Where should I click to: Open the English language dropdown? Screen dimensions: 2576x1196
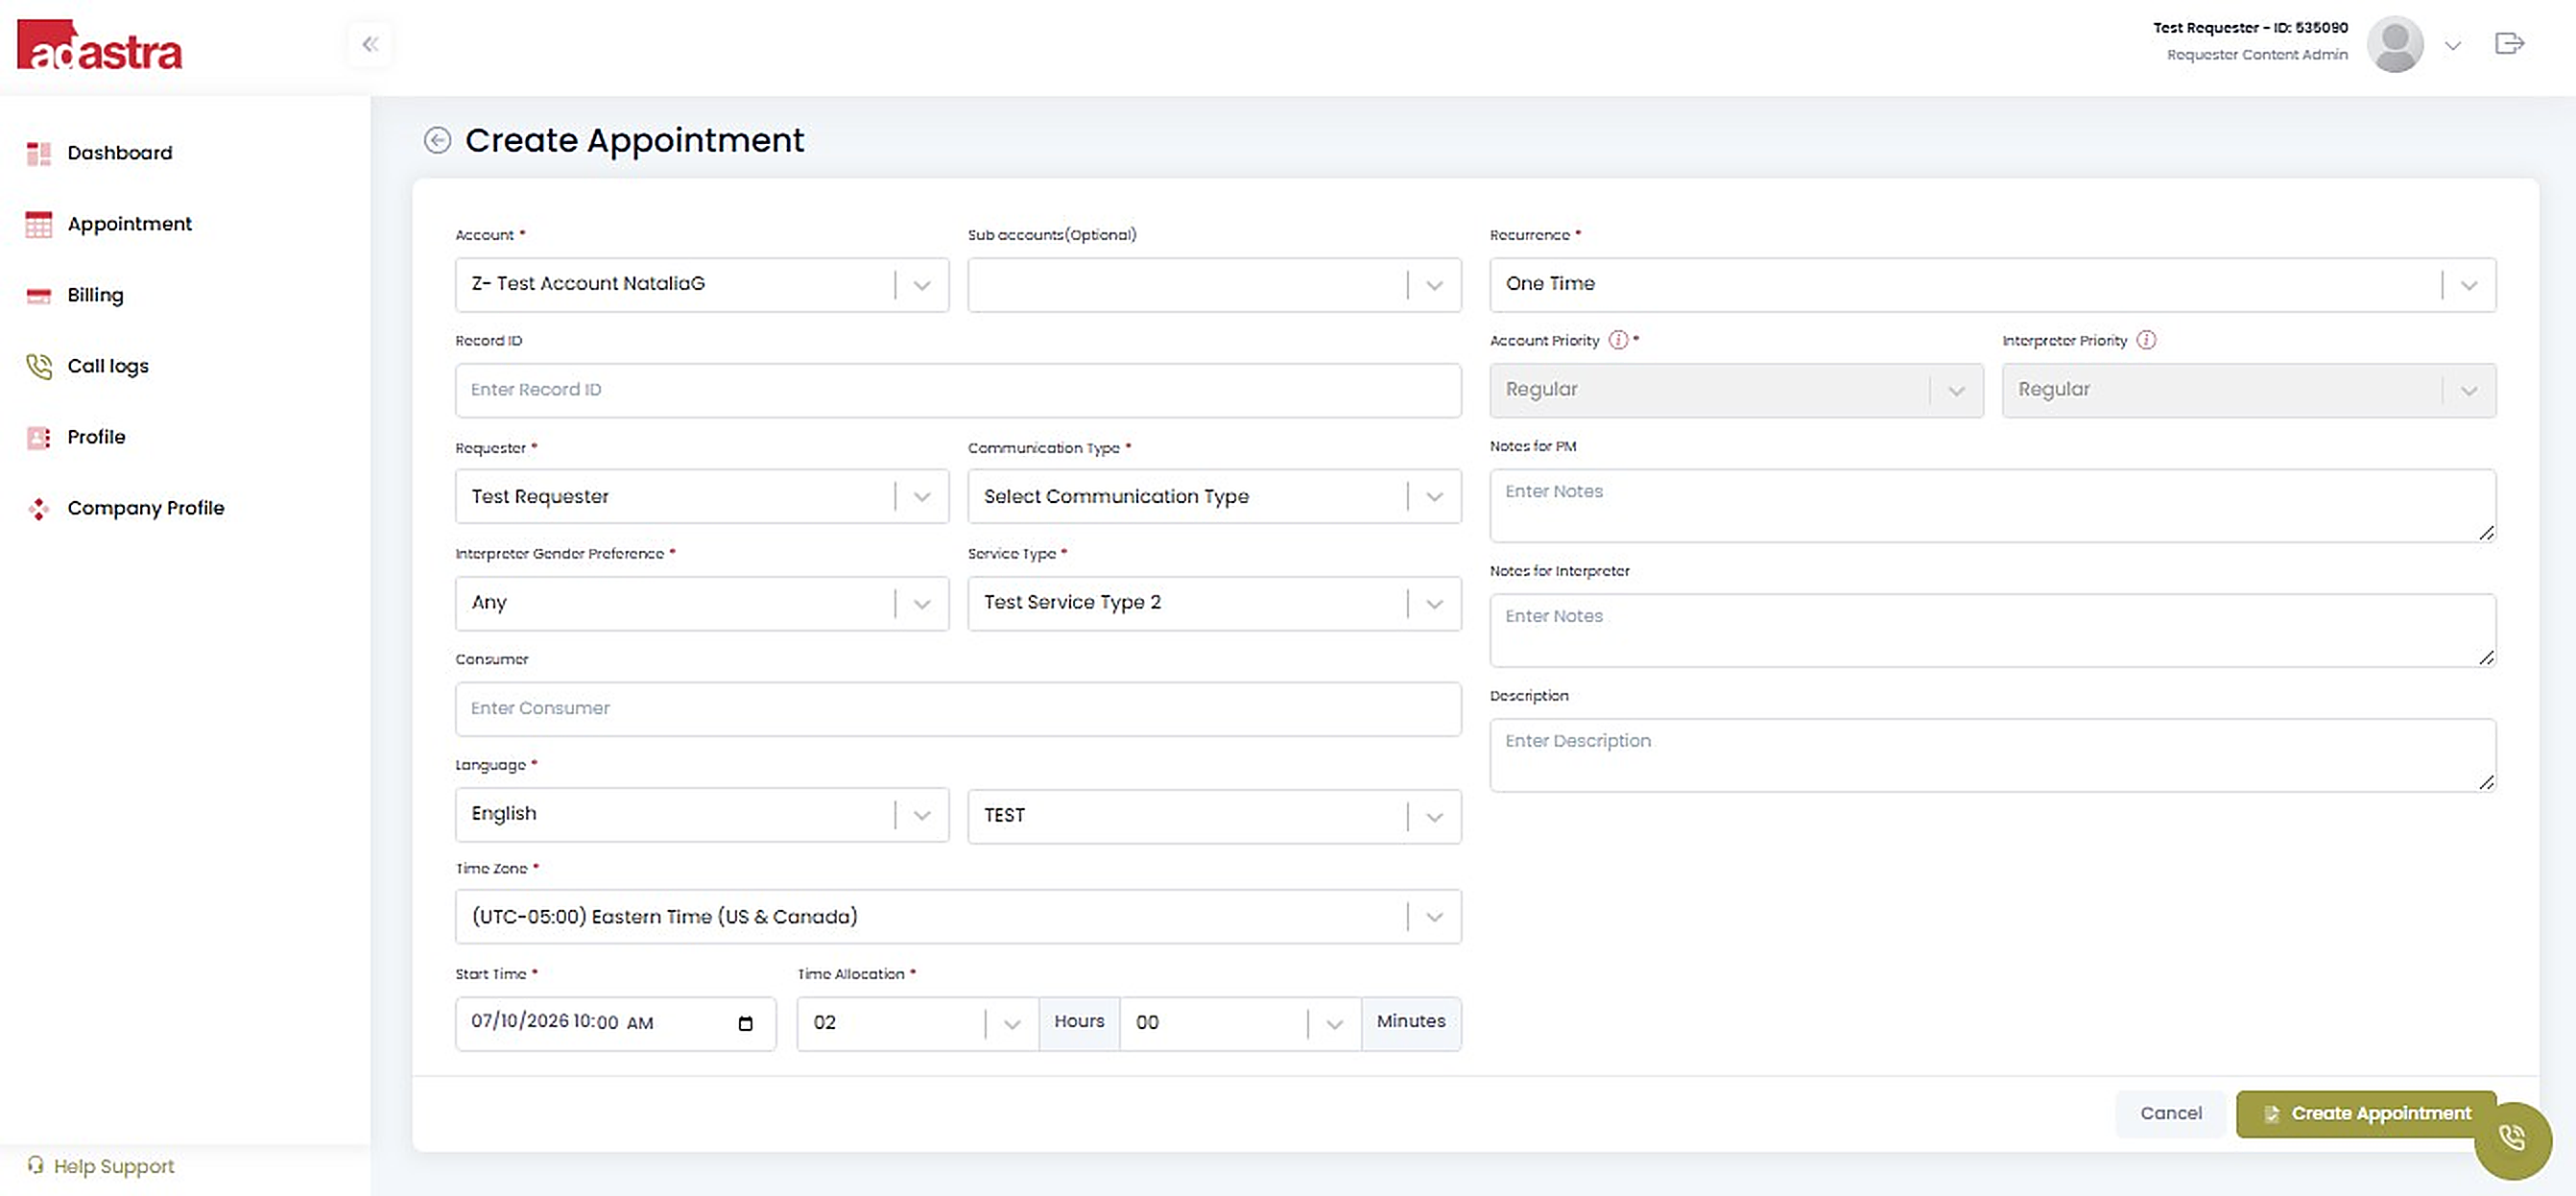(701, 815)
